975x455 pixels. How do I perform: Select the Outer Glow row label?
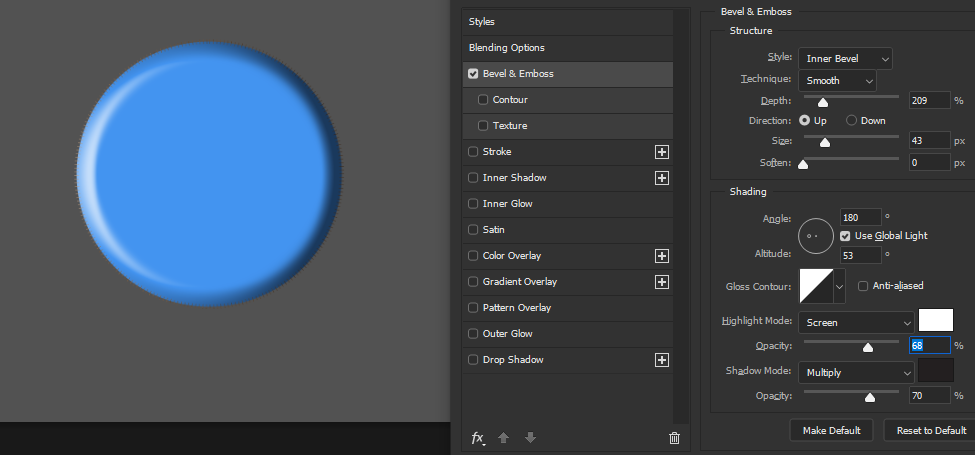click(509, 334)
